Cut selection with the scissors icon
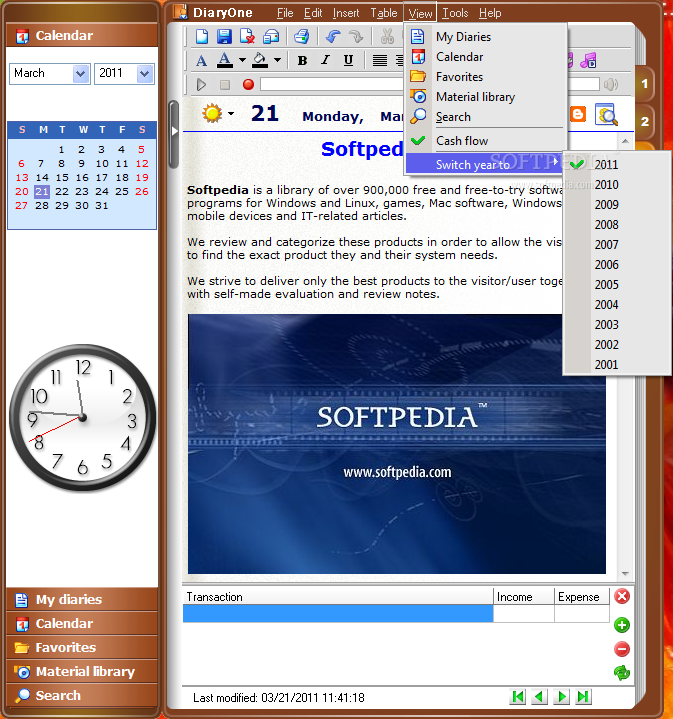The width and height of the screenshot is (673, 719). 387,36
